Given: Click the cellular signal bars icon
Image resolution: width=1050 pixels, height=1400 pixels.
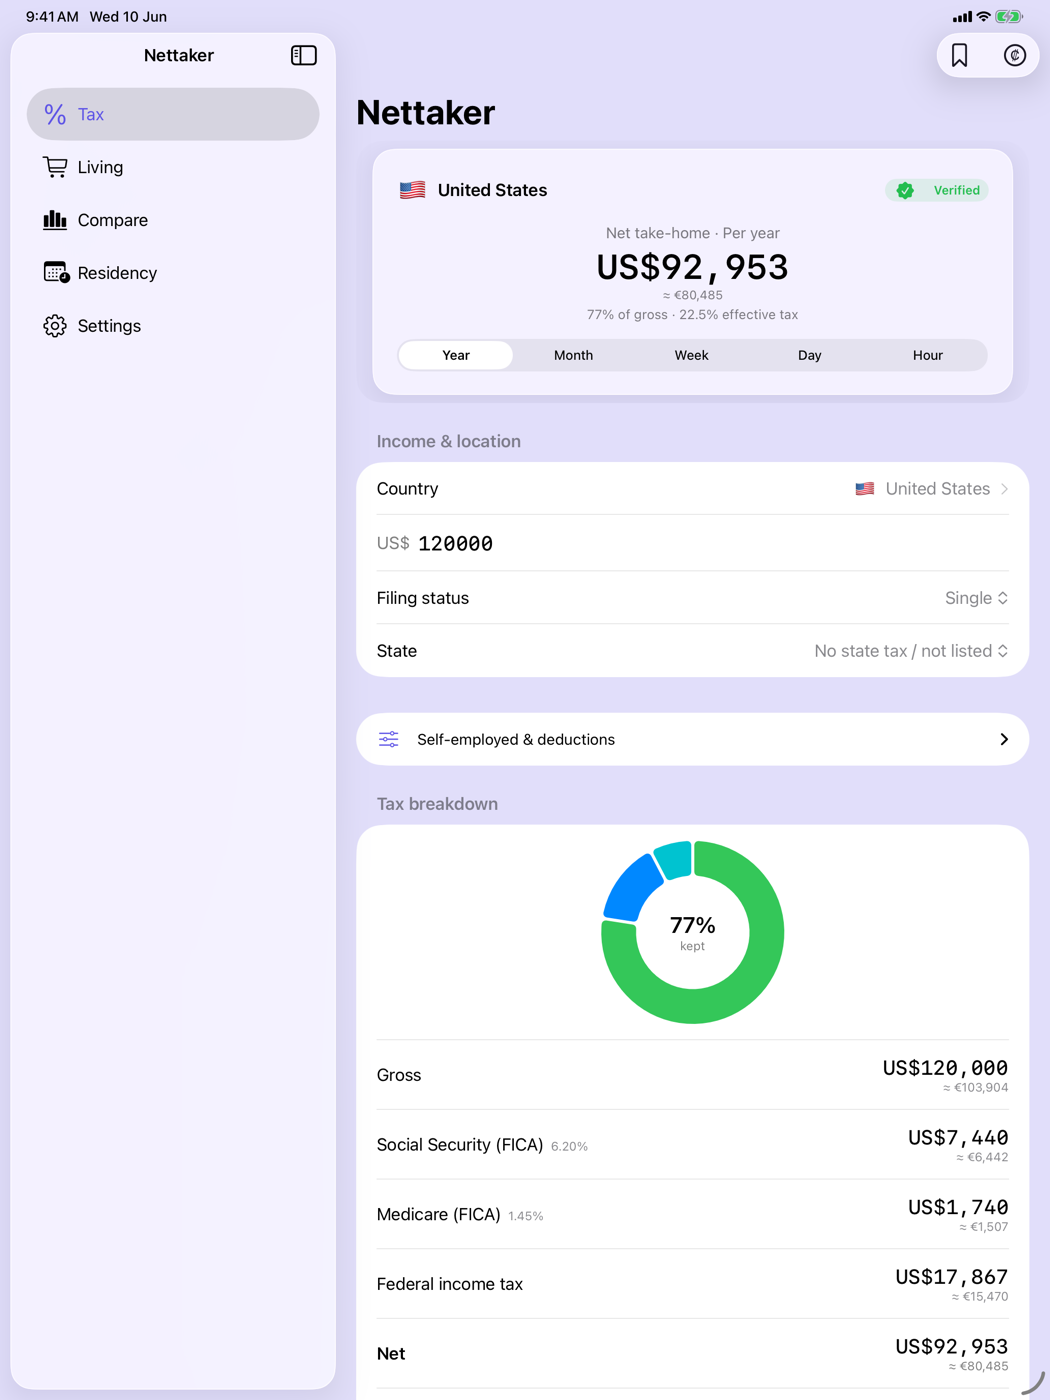Looking at the screenshot, I should 962,17.
